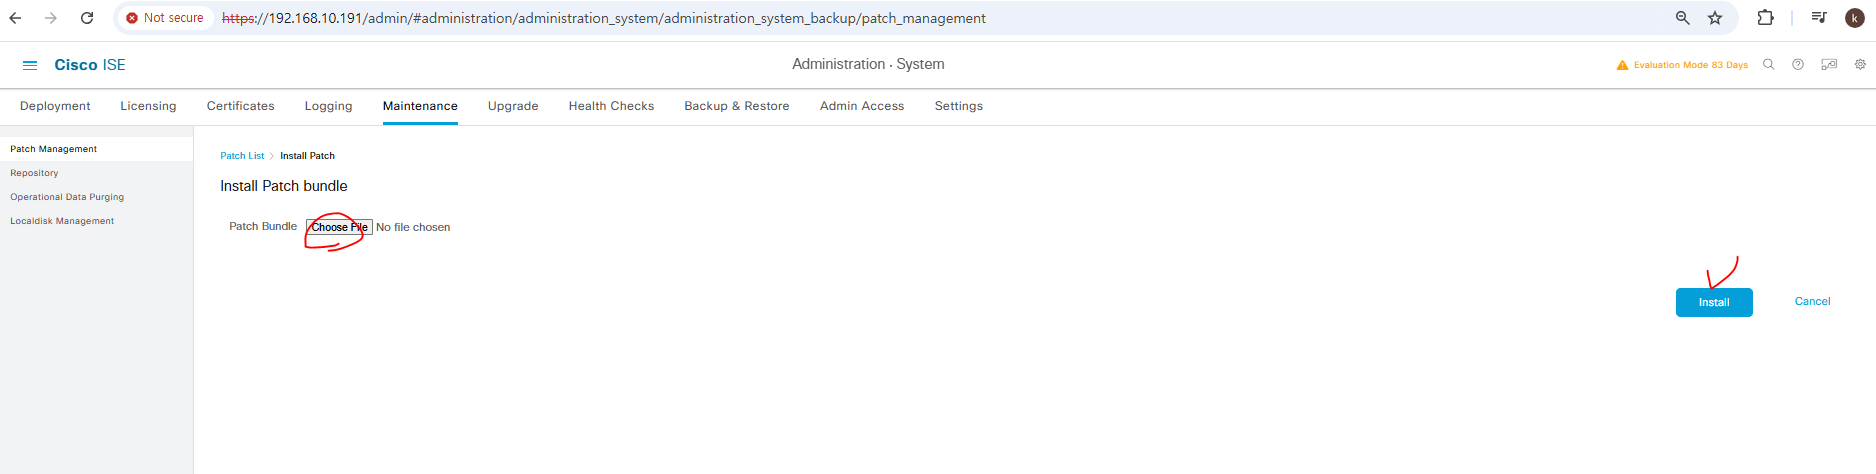
Task: Open the Not secure site info badge
Action: tap(165, 18)
